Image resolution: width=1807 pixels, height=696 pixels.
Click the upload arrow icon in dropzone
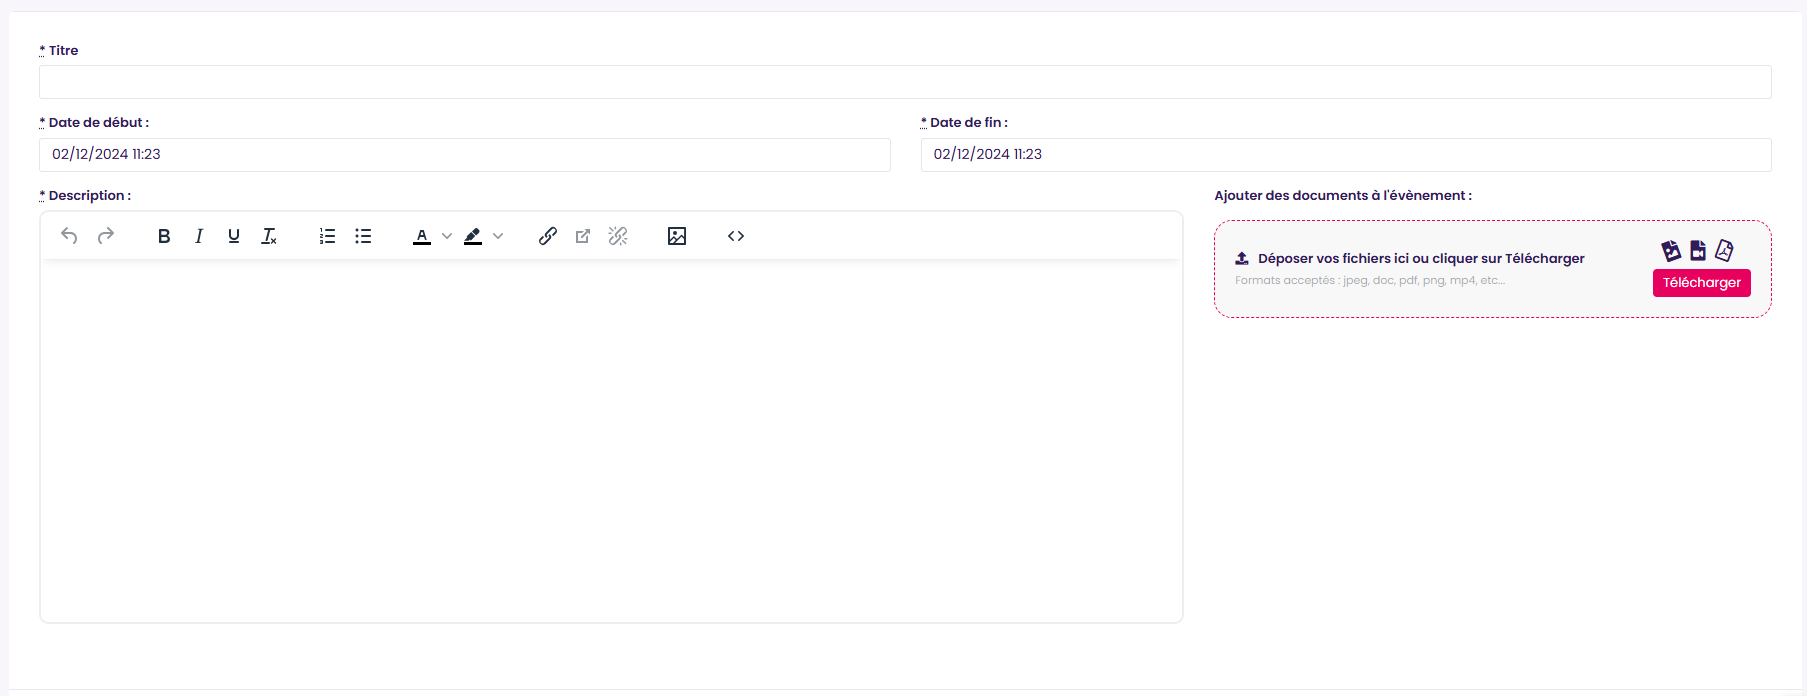[1242, 258]
